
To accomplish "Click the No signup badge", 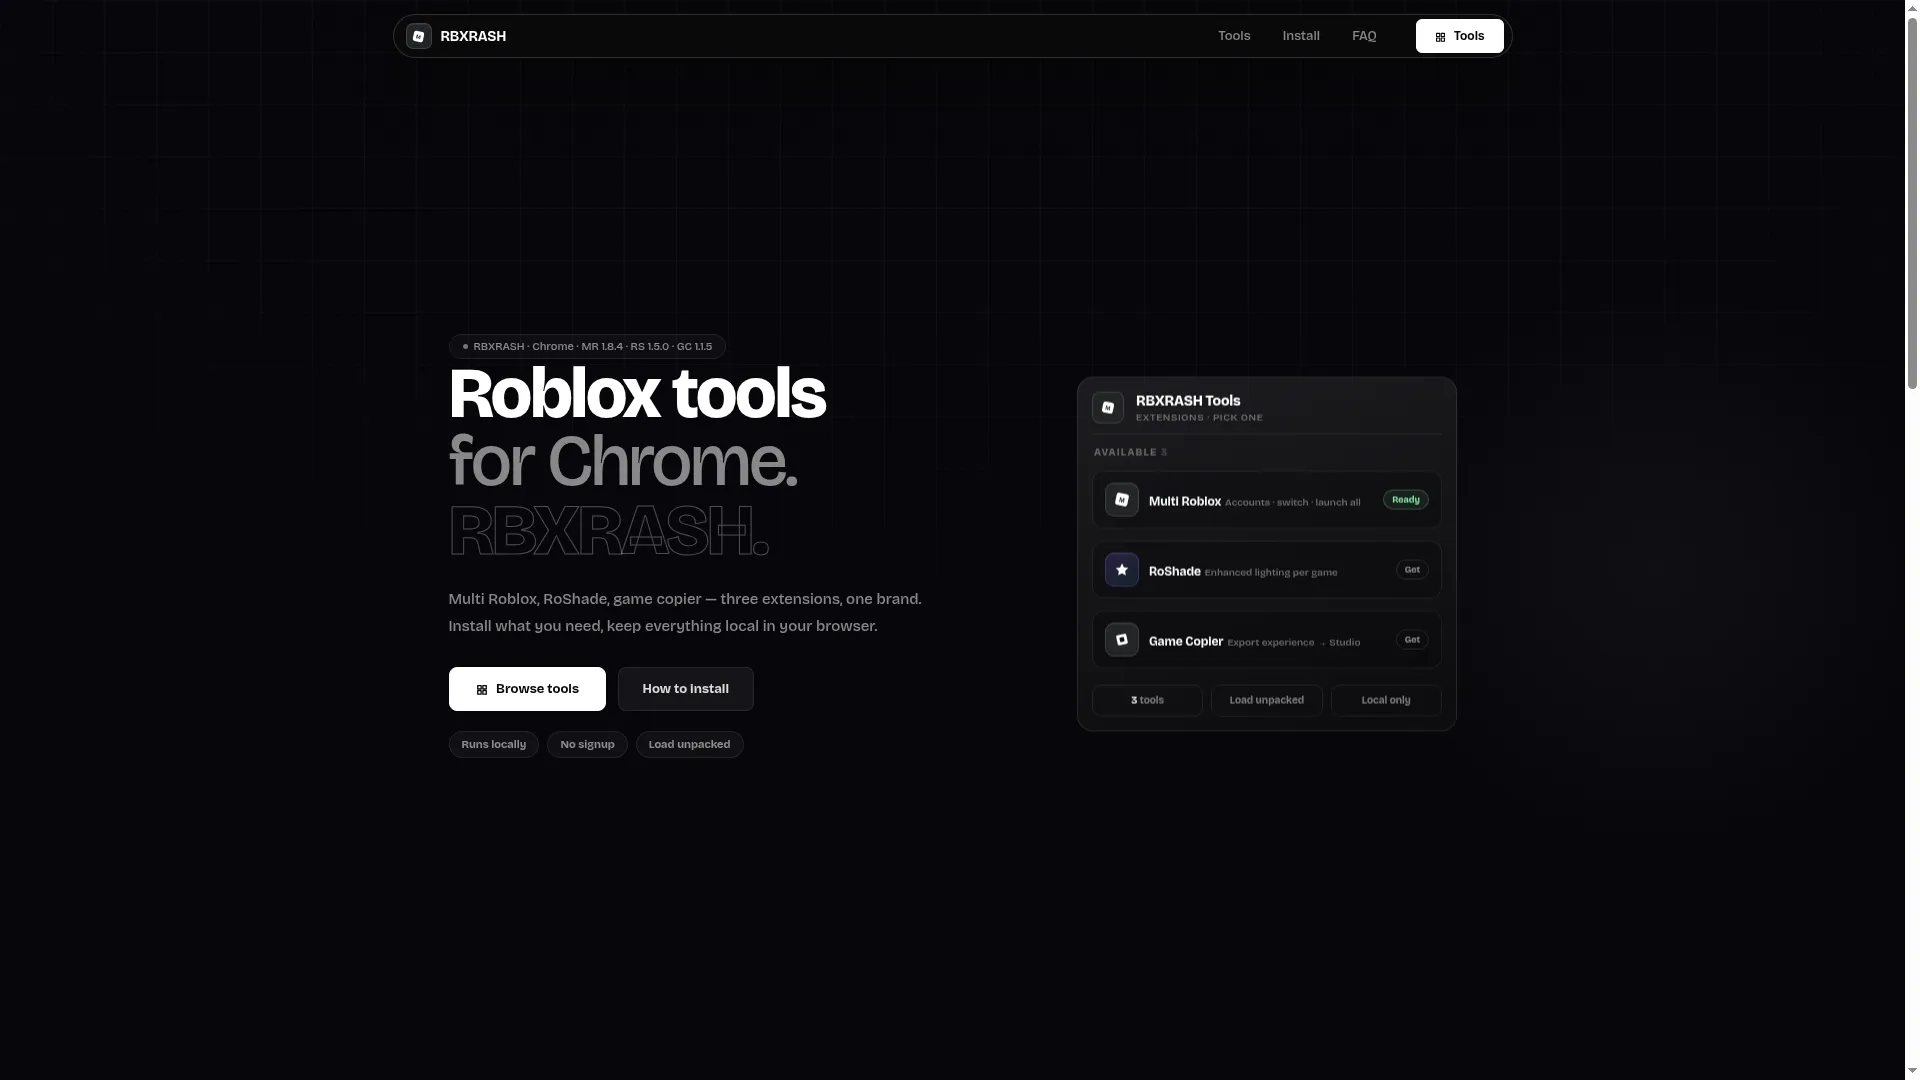I will [587, 744].
